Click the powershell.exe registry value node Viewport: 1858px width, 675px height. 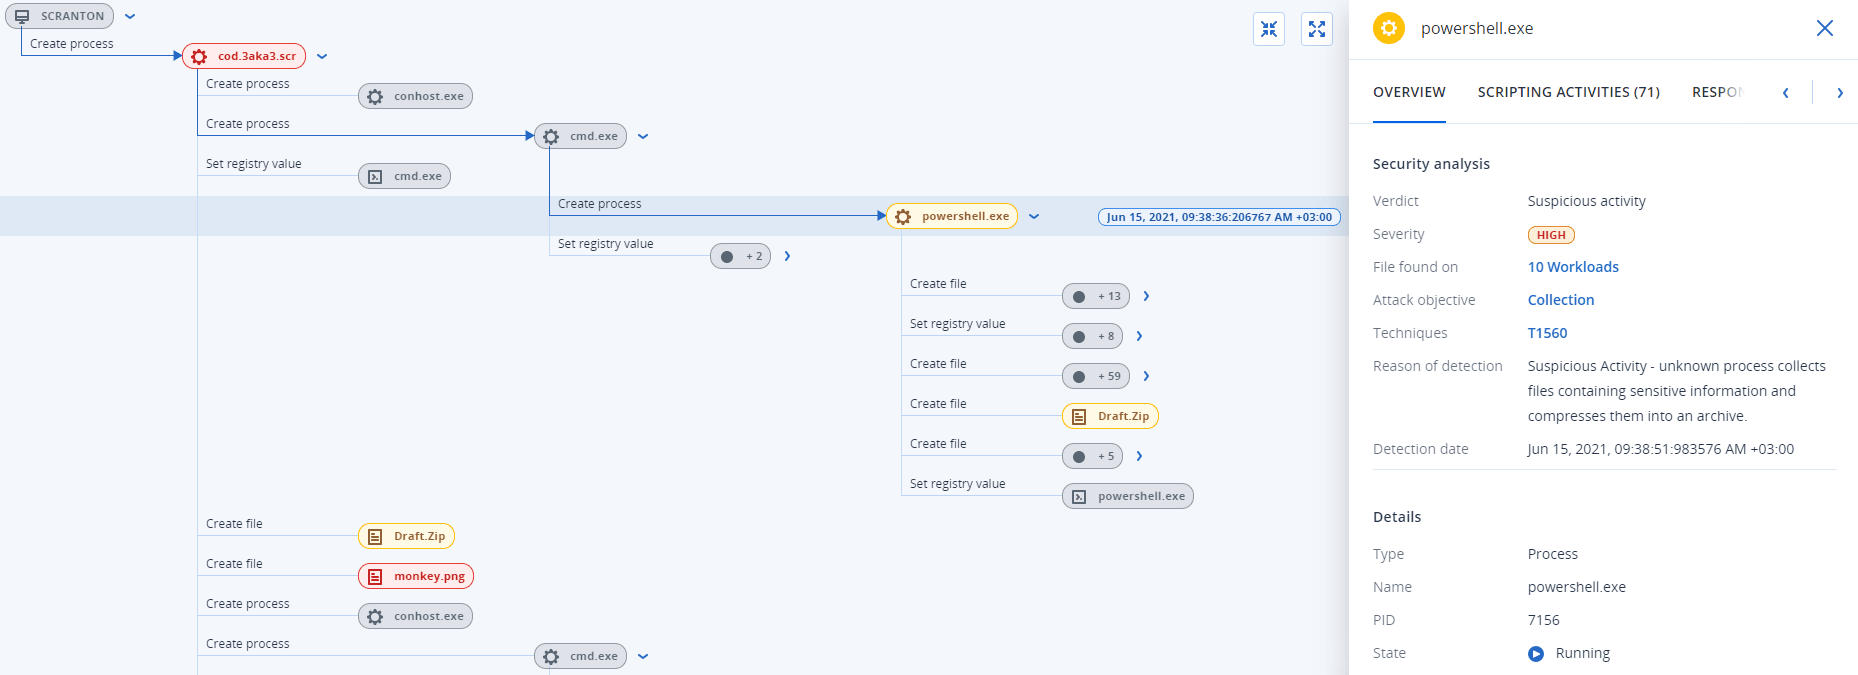click(1128, 496)
